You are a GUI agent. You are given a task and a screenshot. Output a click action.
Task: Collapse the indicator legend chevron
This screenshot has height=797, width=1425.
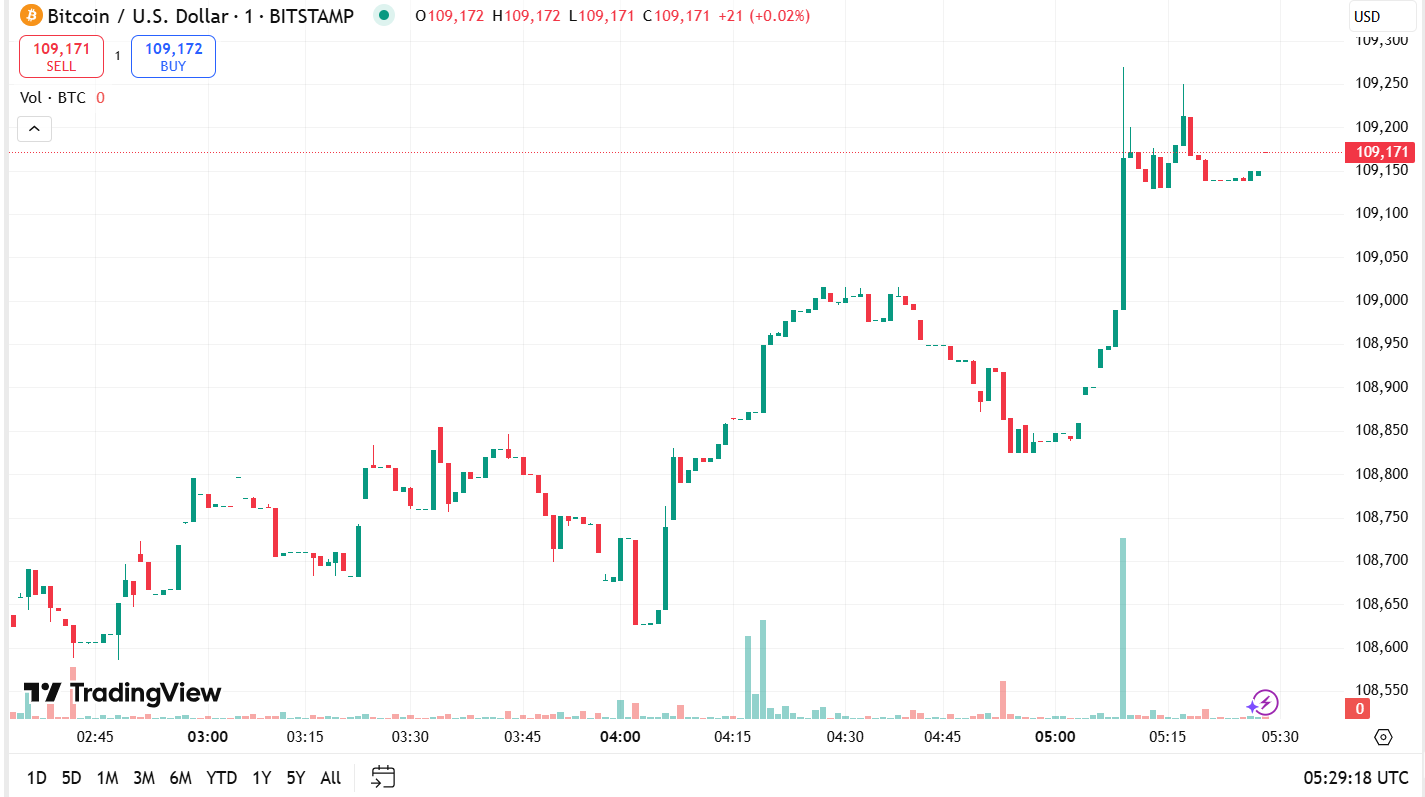click(x=33, y=128)
